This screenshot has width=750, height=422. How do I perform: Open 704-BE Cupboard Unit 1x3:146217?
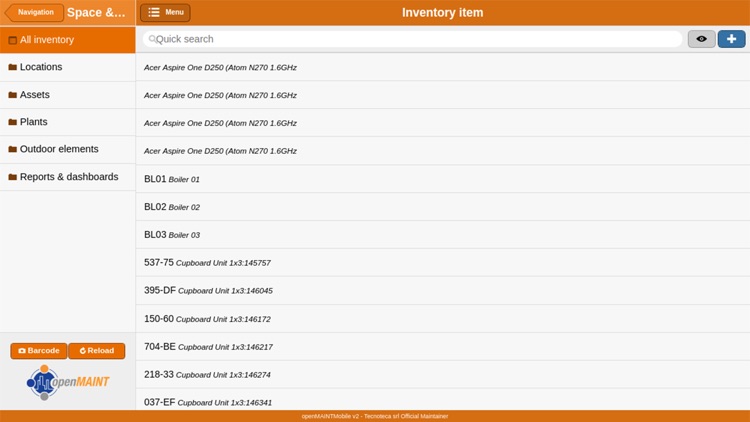[x=443, y=346]
